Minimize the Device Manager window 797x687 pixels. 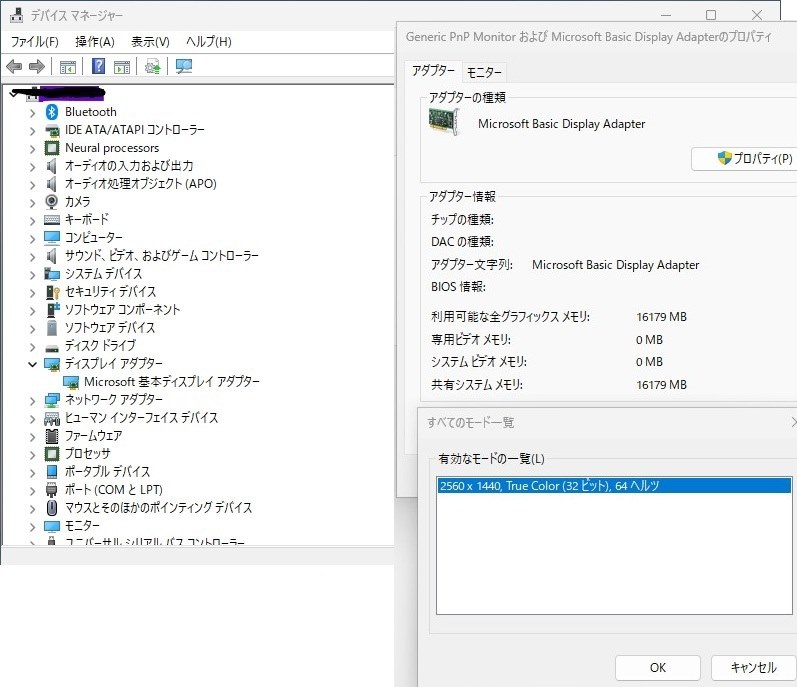666,15
